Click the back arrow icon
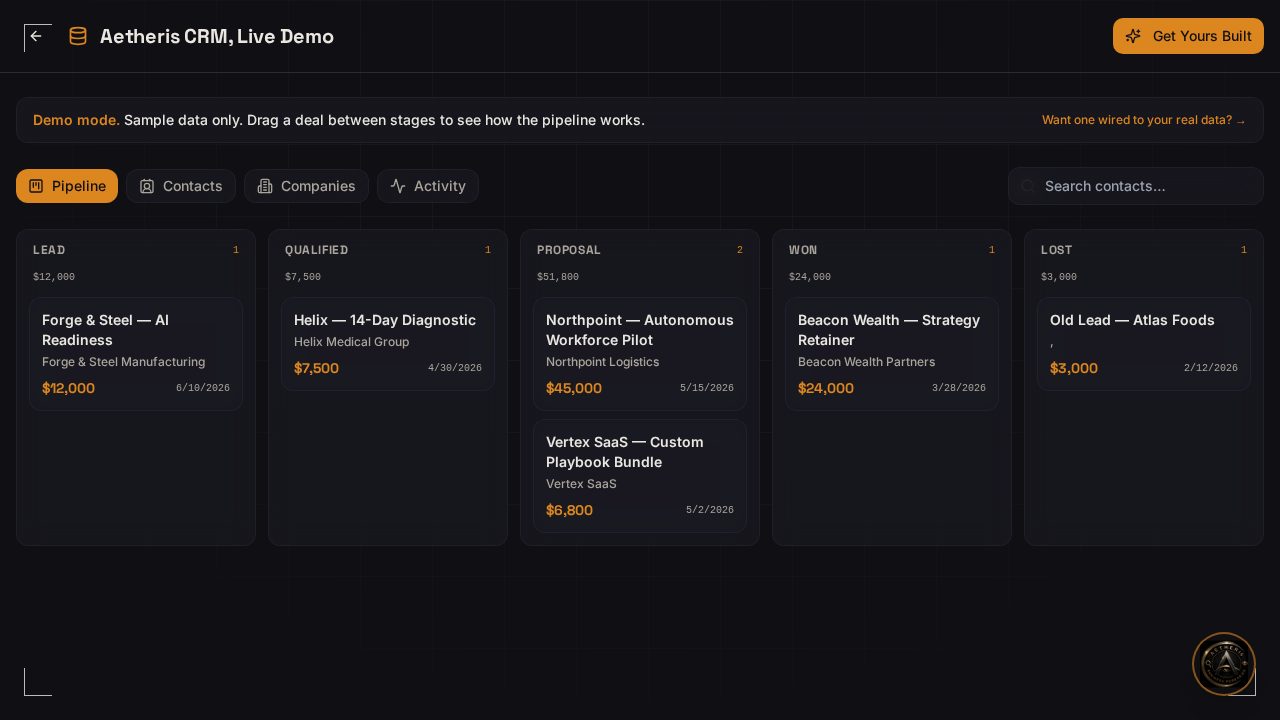The width and height of the screenshot is (1280, 720). pyautogui.click(x=36, y=36)
